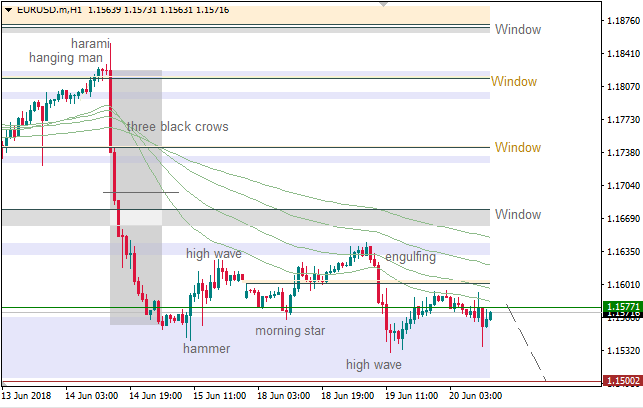Select the three black crows label

177,127
